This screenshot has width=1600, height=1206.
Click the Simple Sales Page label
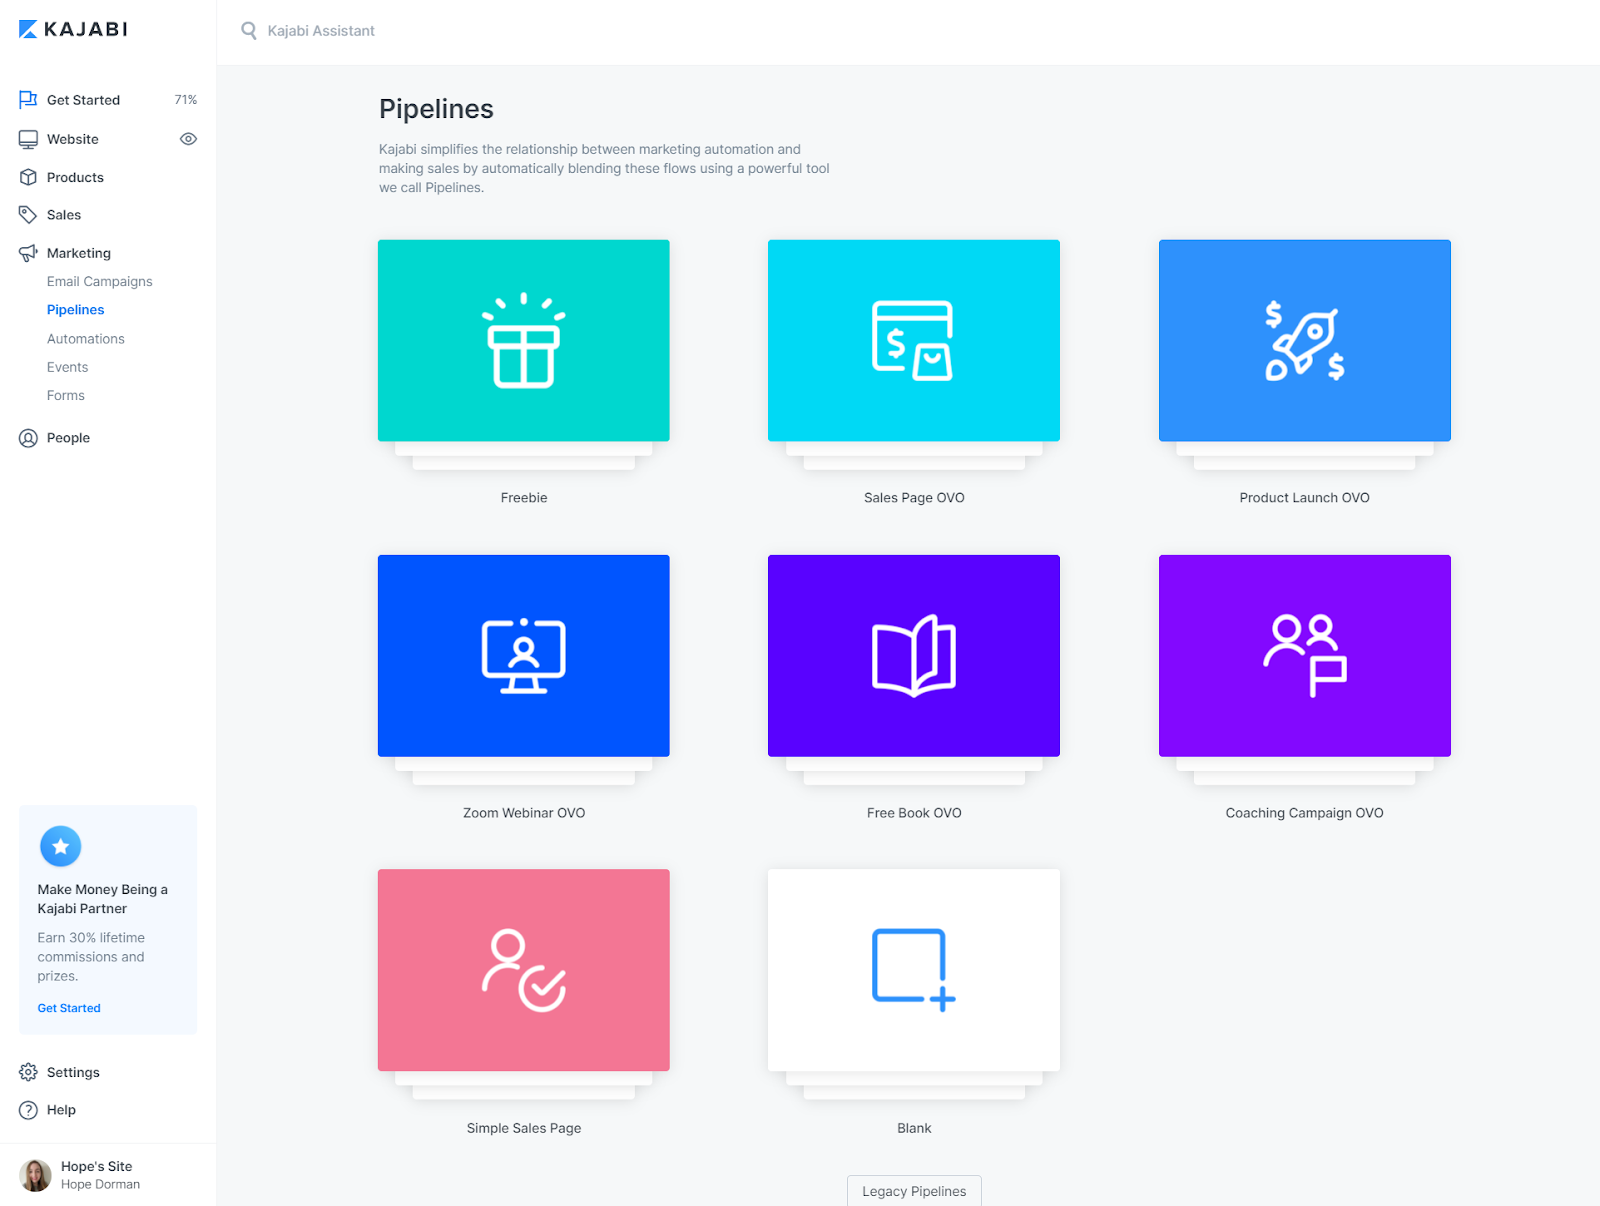pyautogui.click(x=524, y=1128)
